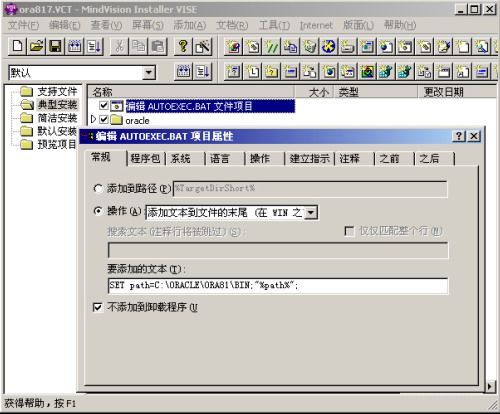Click the action icon showing letter L document
Image resolution: width=500 pixels, height=414 pixels.
point(253,71)
